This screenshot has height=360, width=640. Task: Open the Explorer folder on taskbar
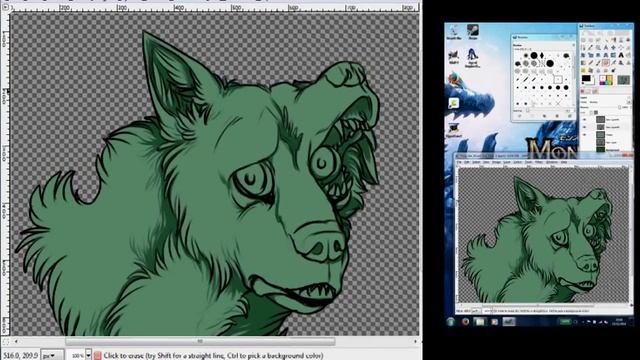[480, 322]
